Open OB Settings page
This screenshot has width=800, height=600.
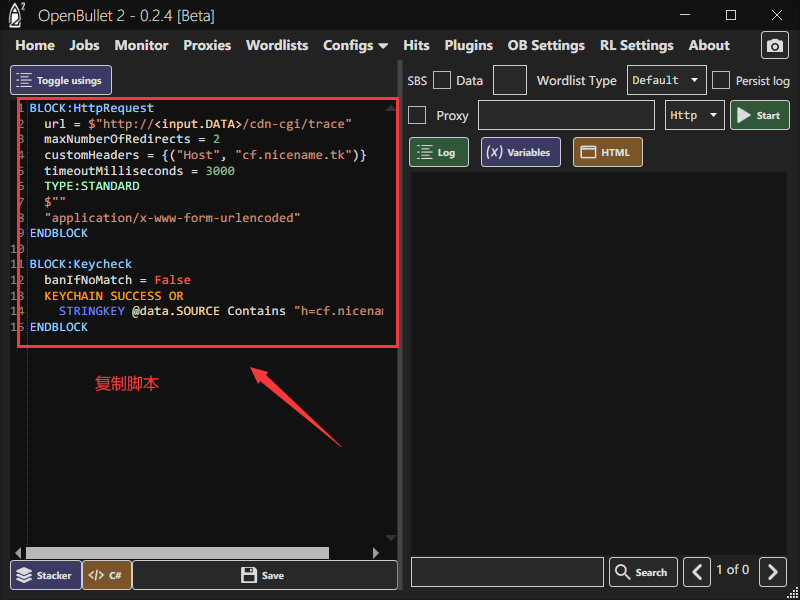click(x=546, y=45)
